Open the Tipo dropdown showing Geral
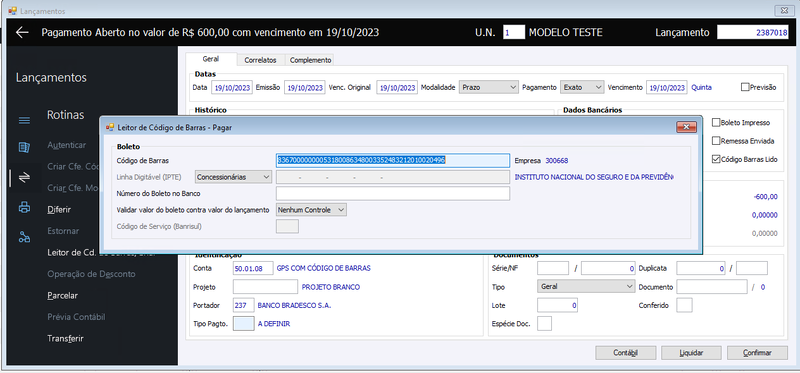The image size is (800, 373). pos(586,287)
